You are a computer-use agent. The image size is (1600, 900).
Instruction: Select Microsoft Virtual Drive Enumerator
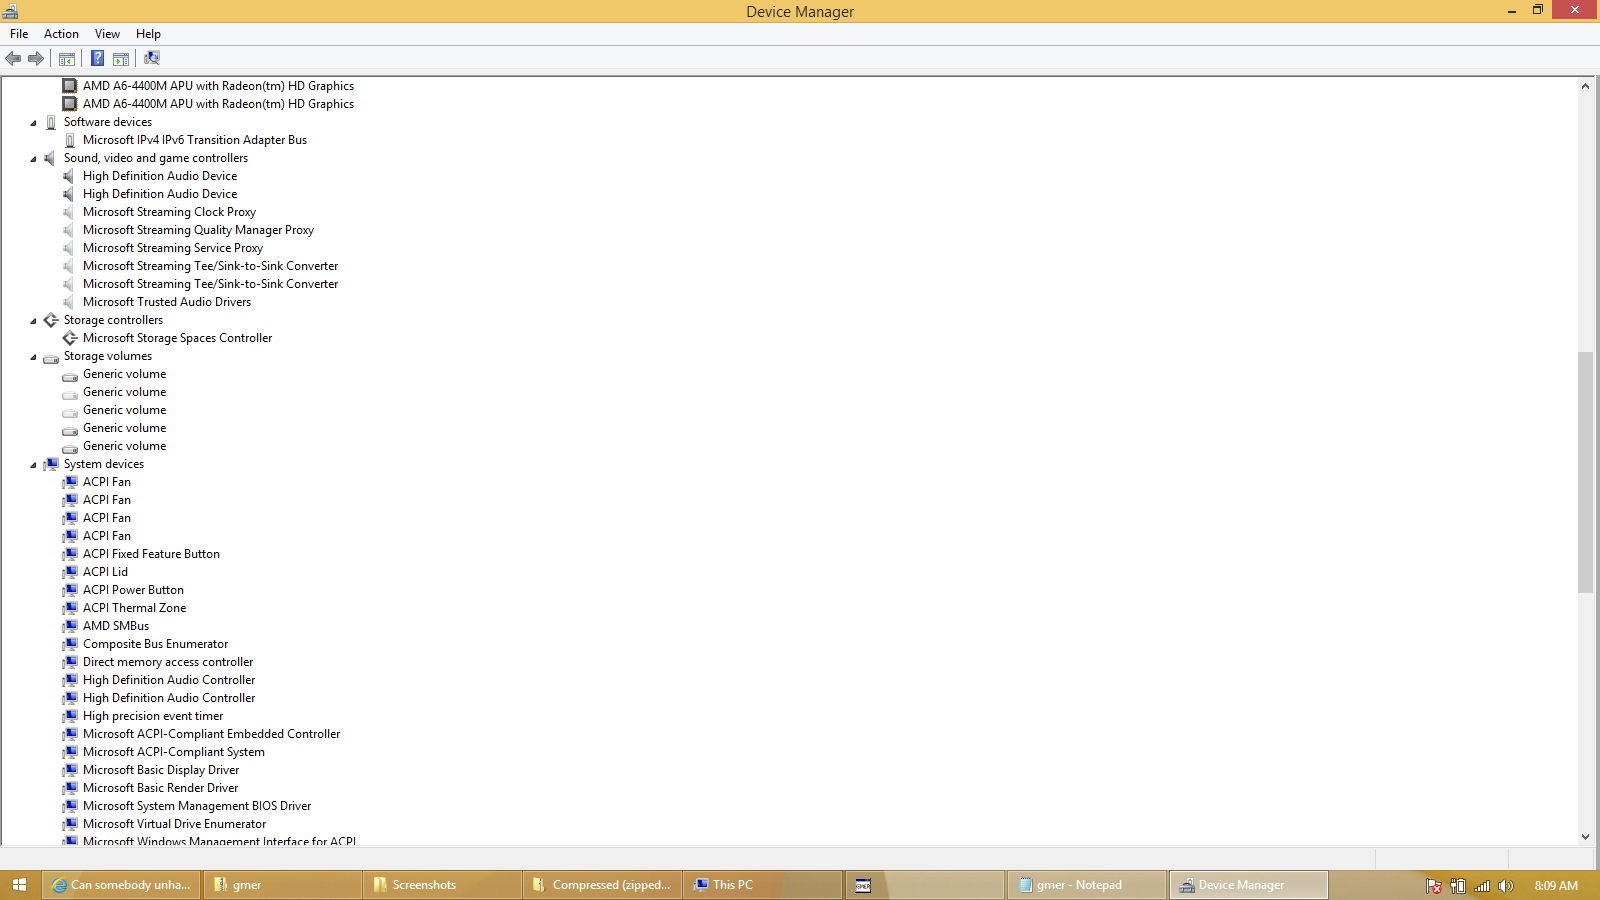[x=174, y=824]
